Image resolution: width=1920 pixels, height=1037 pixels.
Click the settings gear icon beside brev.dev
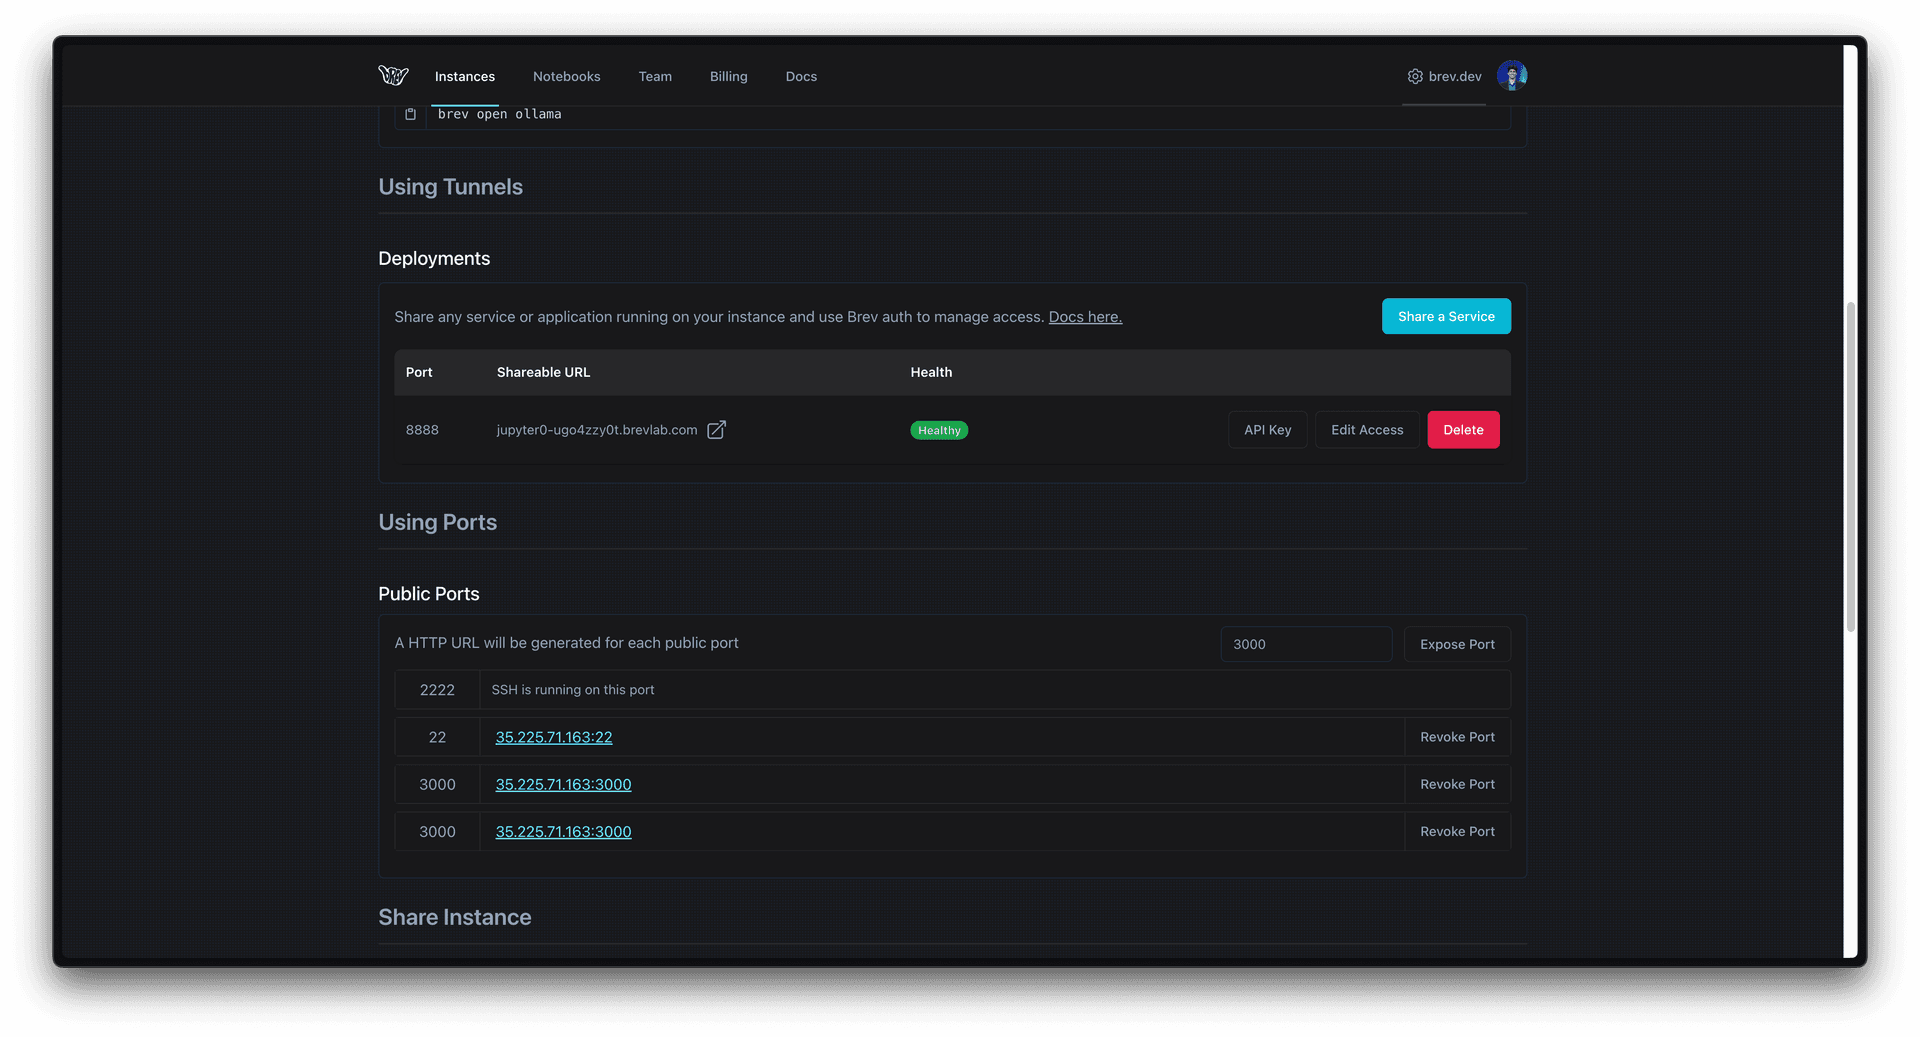click(1415, 77)
